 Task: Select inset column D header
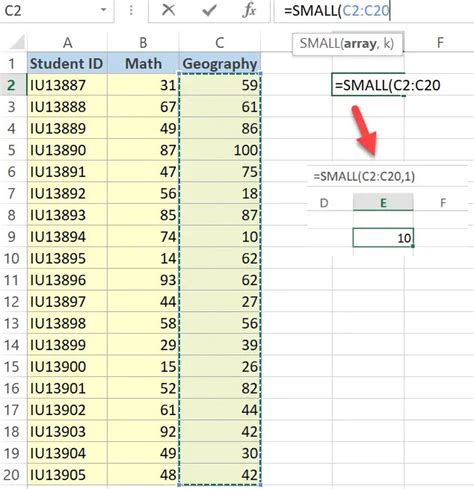[324, 203]
